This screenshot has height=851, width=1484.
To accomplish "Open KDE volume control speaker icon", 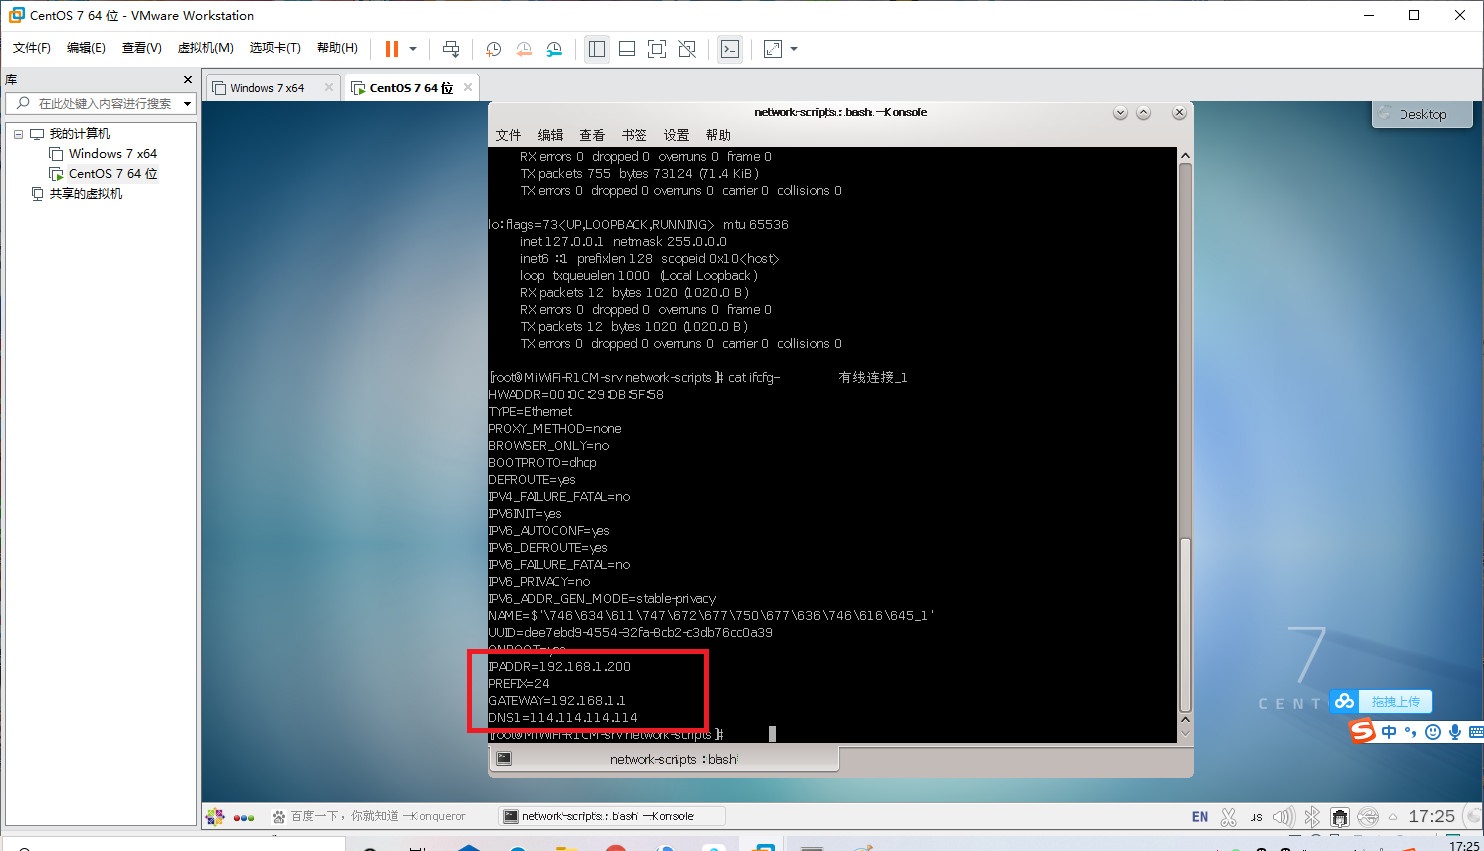I will (x=1284, y=817).
